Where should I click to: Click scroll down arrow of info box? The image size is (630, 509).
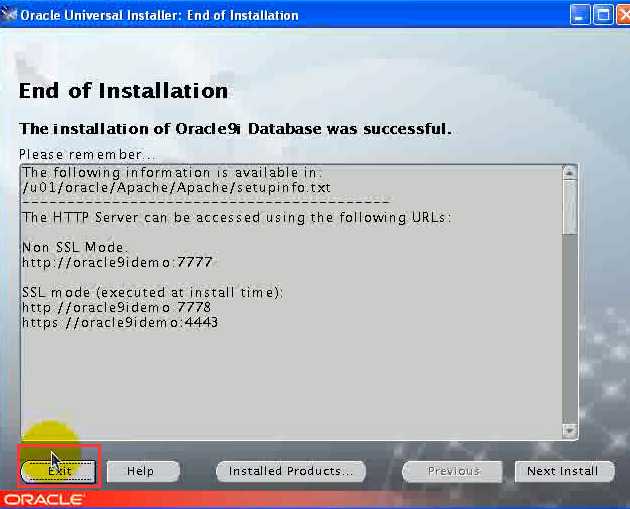[x=569, y=431]
